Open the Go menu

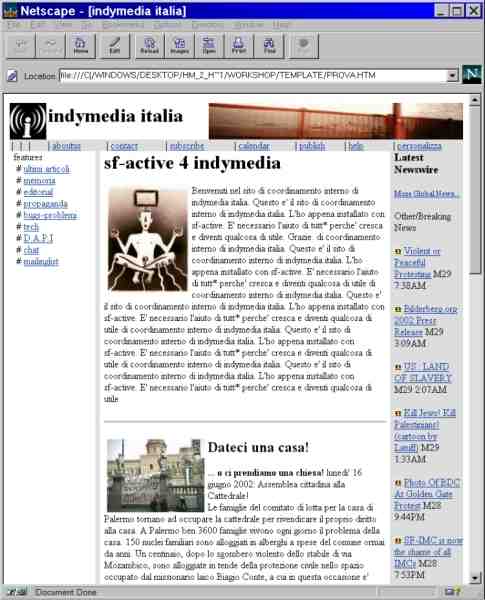click(x=87, y=25)
